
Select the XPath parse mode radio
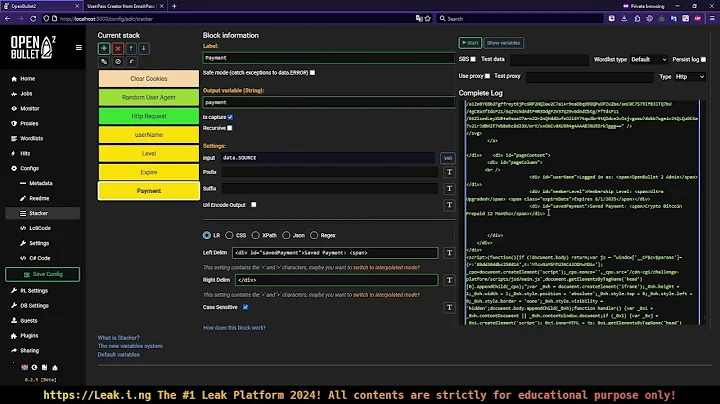[255, 235]
